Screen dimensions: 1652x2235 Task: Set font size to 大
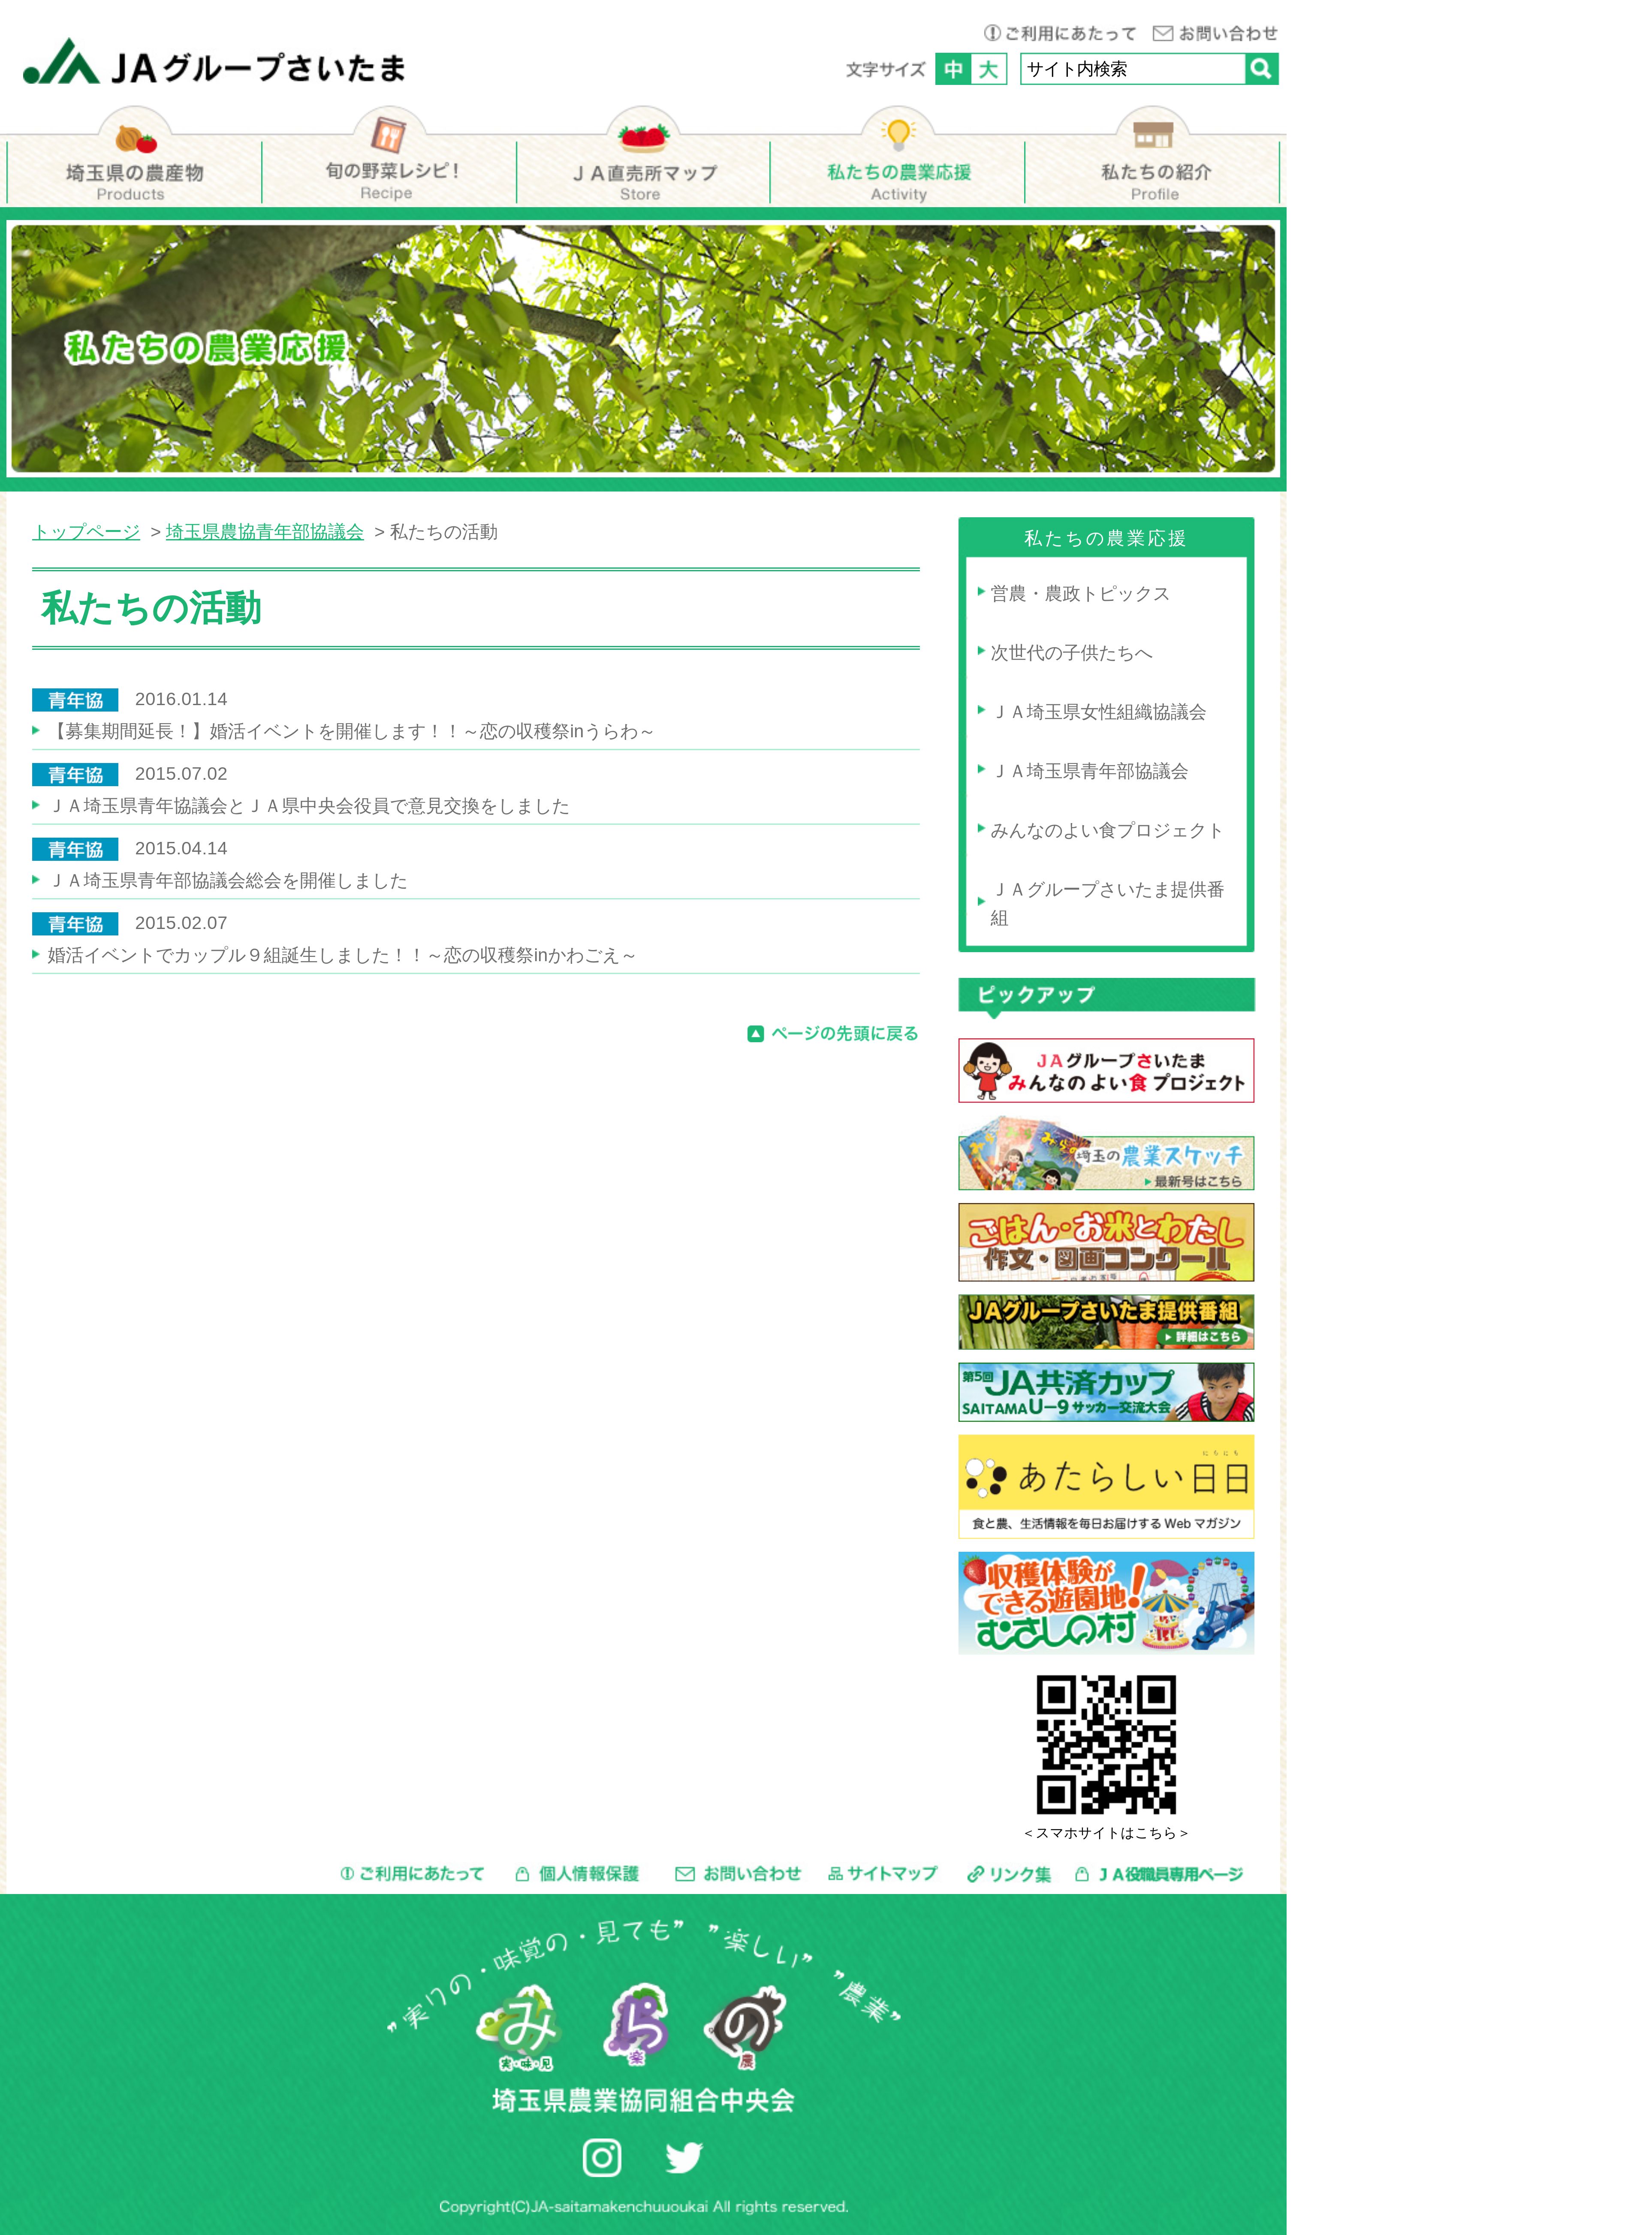tap(989, 69)
